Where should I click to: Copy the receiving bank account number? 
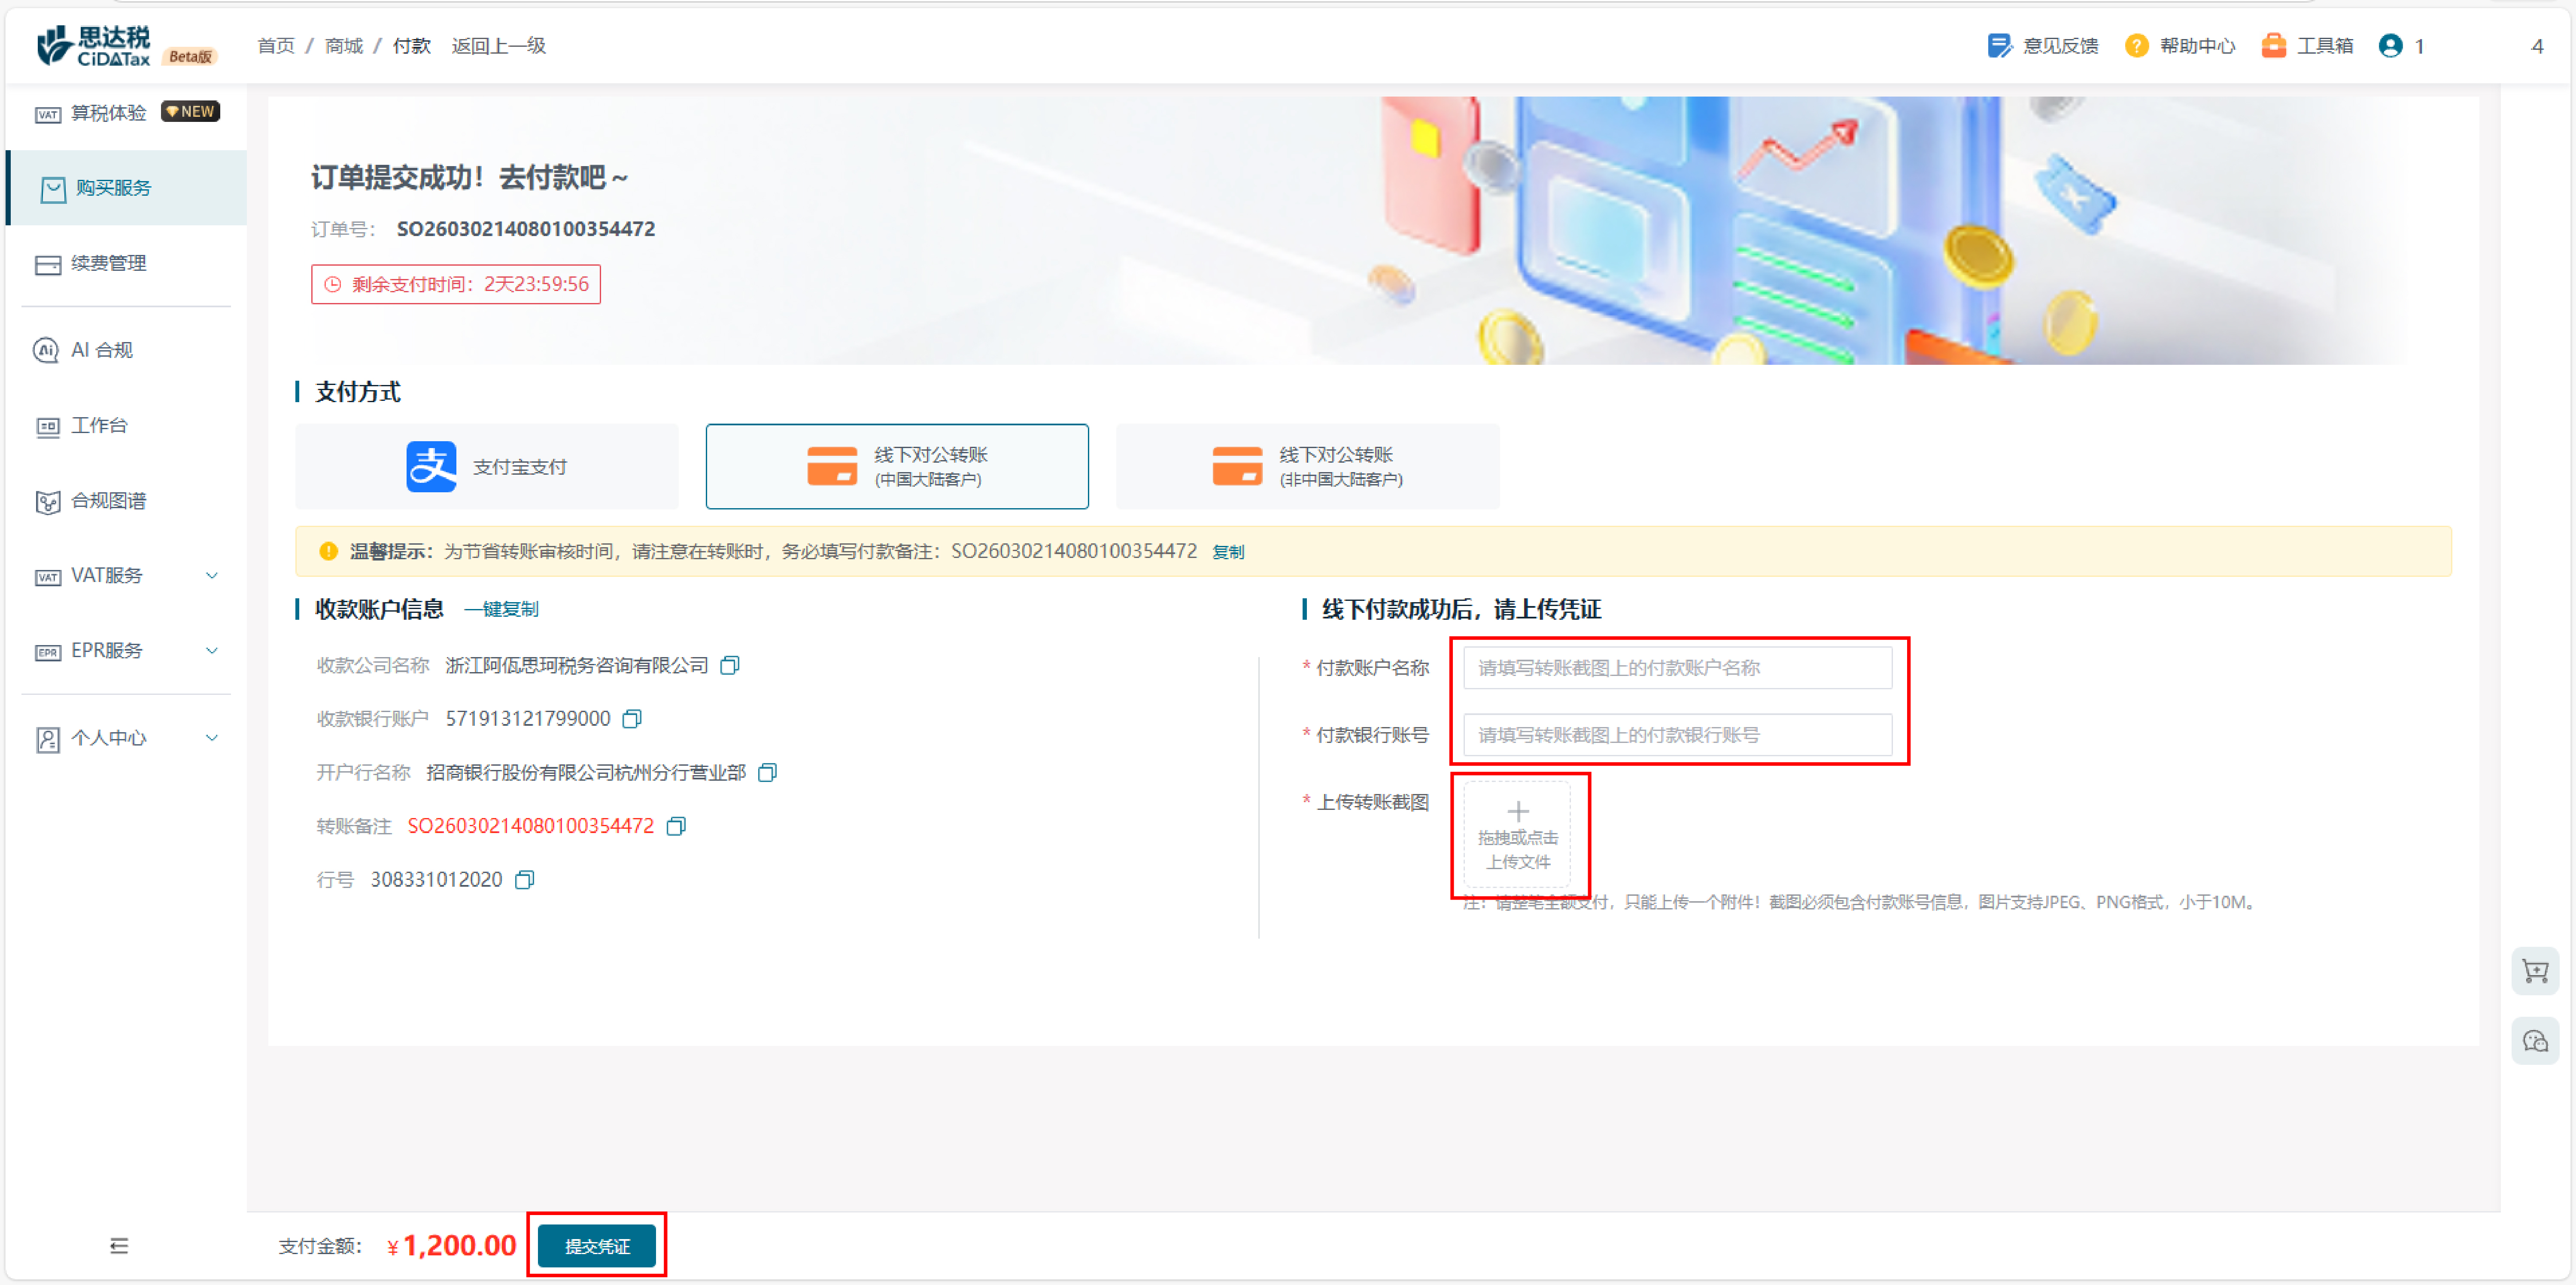pyautogui.click(x=632, y=719)
